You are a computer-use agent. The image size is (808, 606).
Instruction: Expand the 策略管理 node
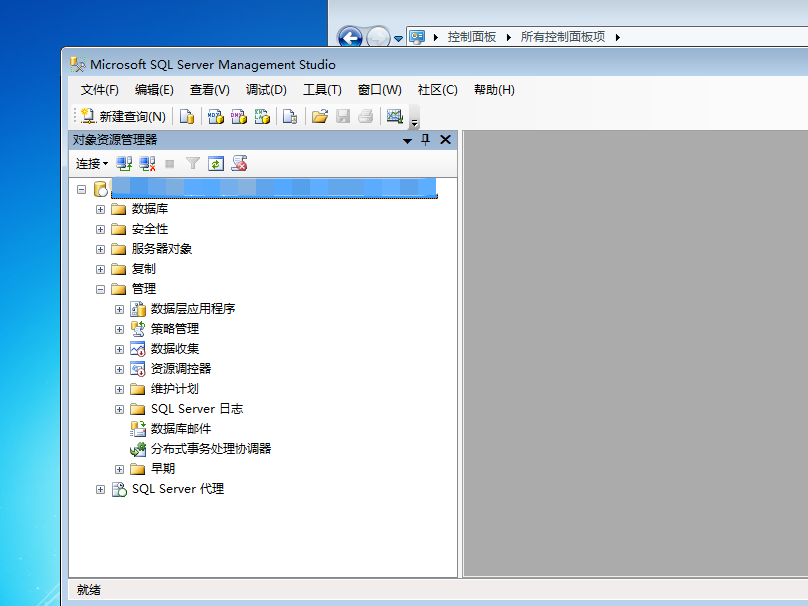coord(120,329)
